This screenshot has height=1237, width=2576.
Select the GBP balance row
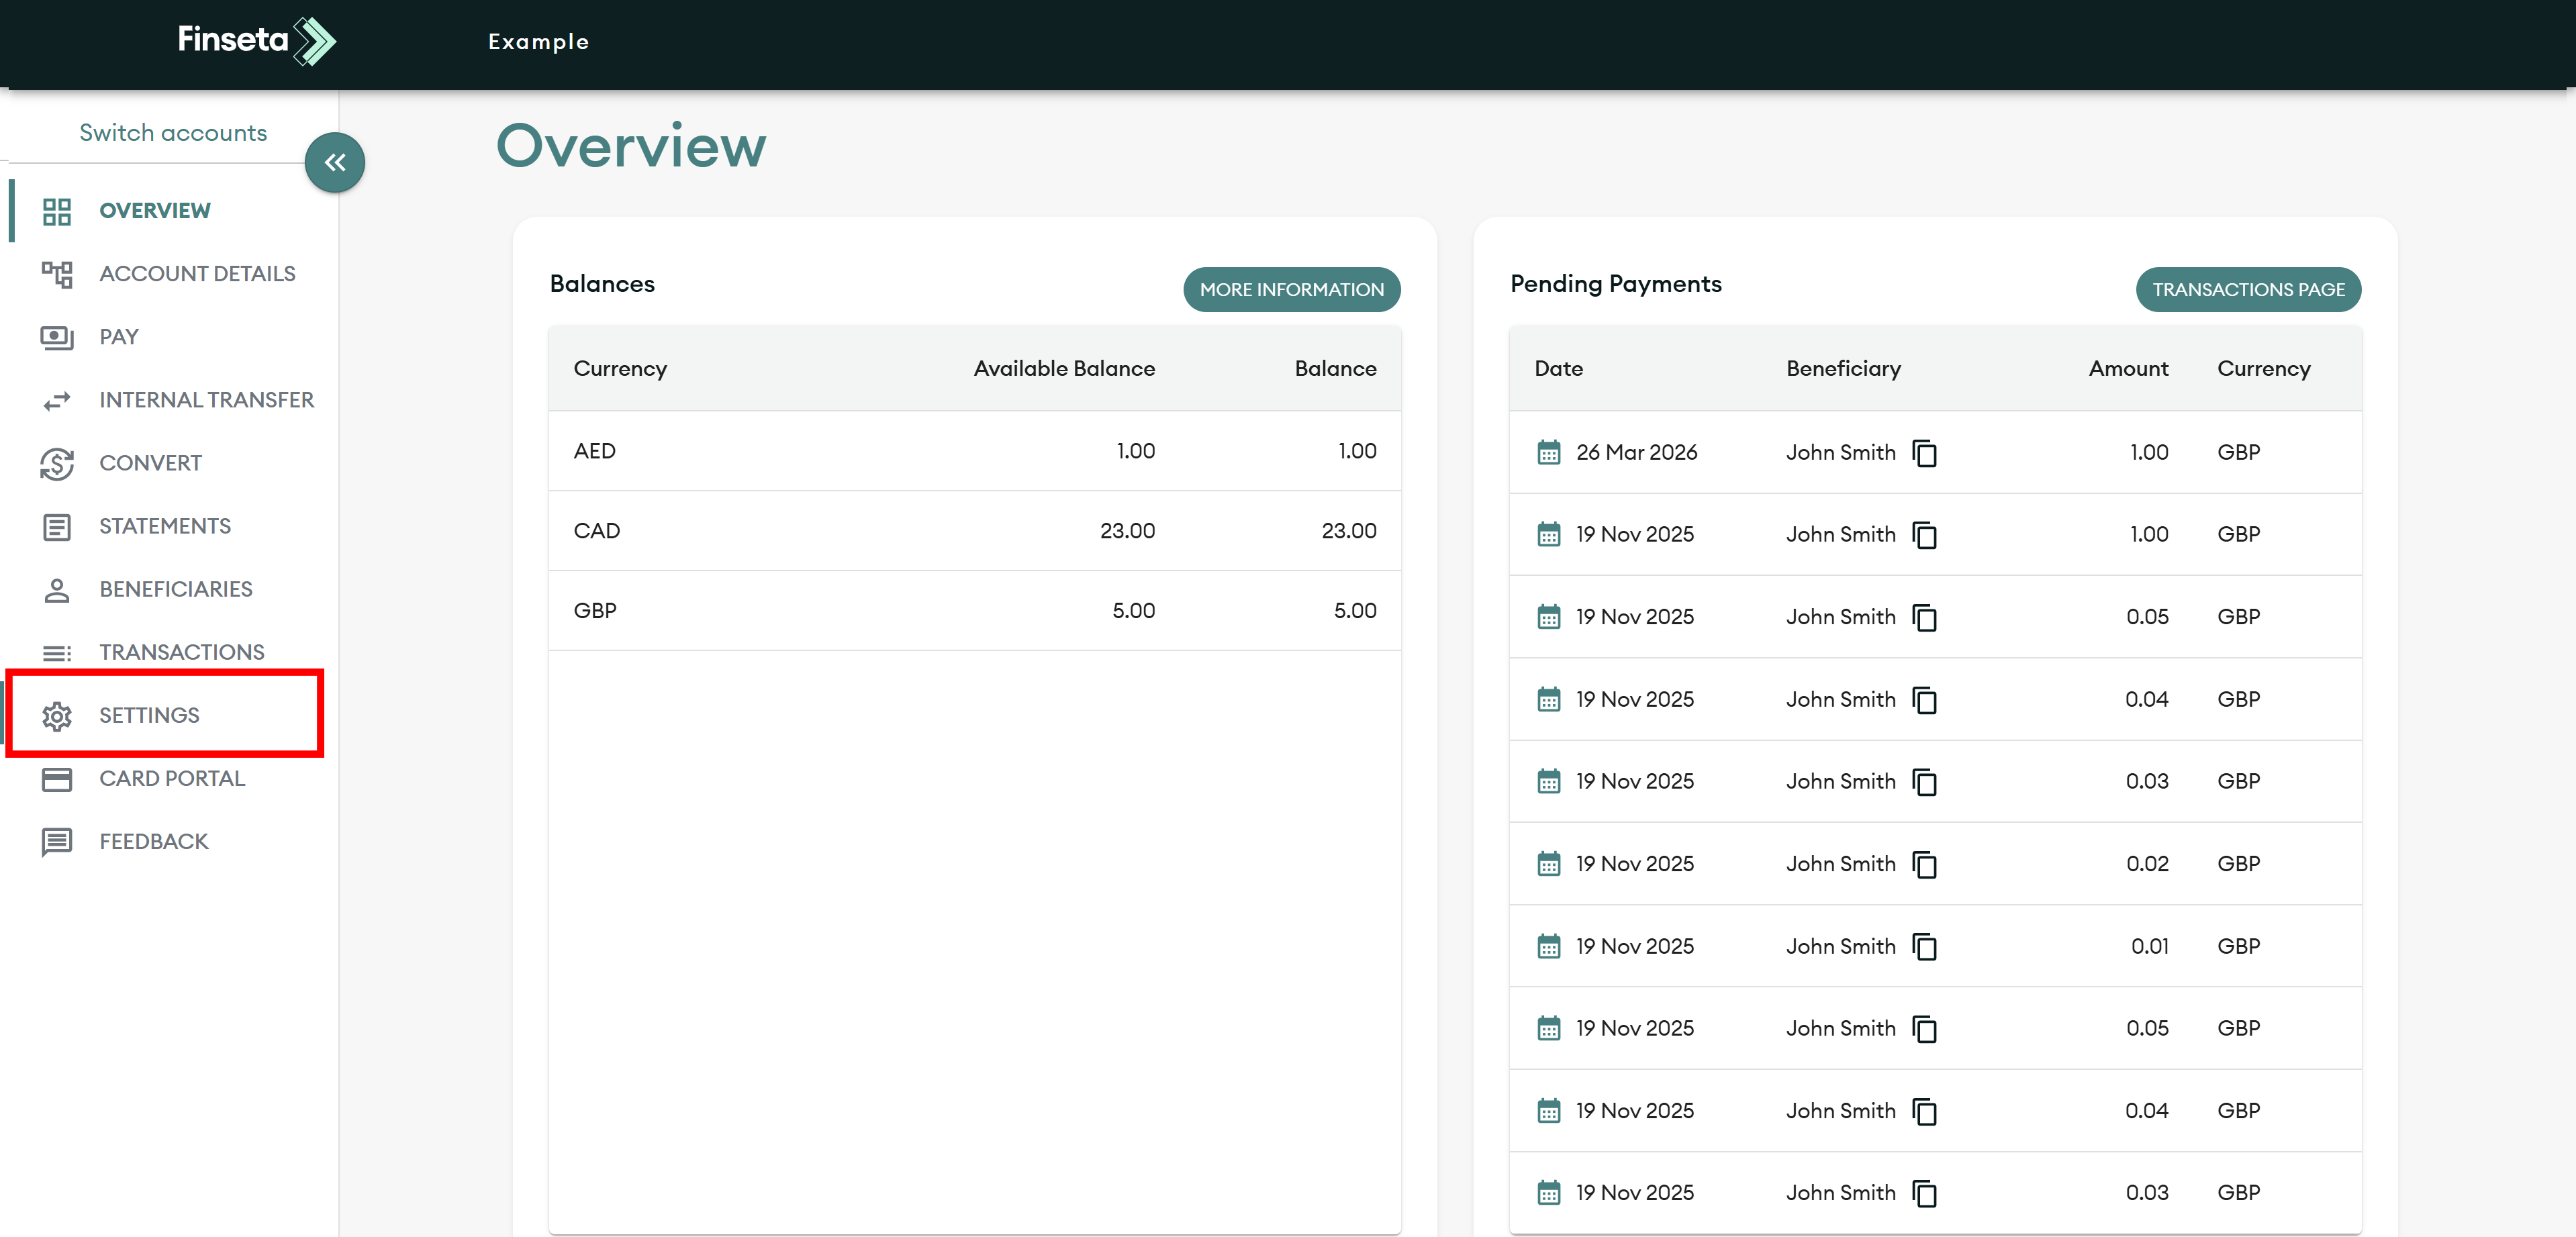coord(974,611)
